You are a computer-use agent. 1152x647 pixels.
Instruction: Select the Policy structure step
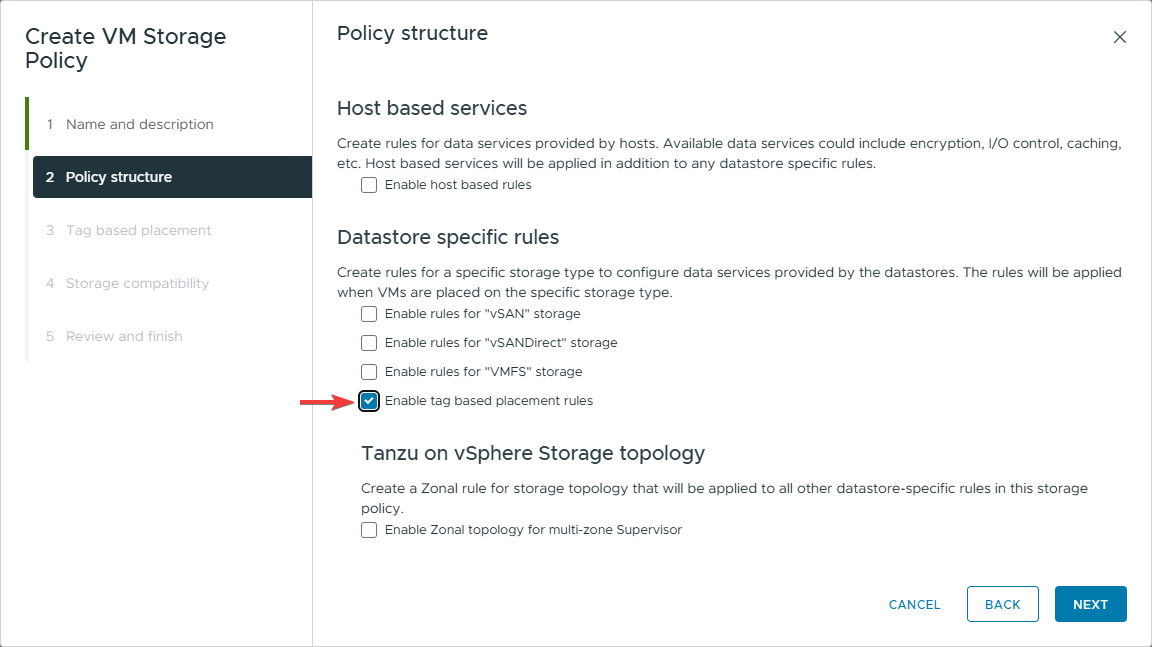tap(118, 177)
